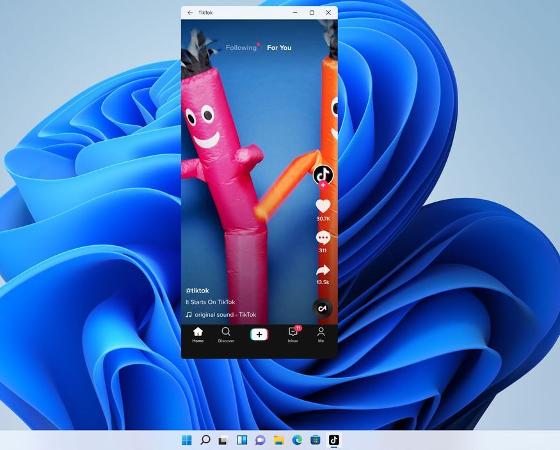560x450 pixels.
Task: Open the spinning sound disc icon
Action: (322, 308)
